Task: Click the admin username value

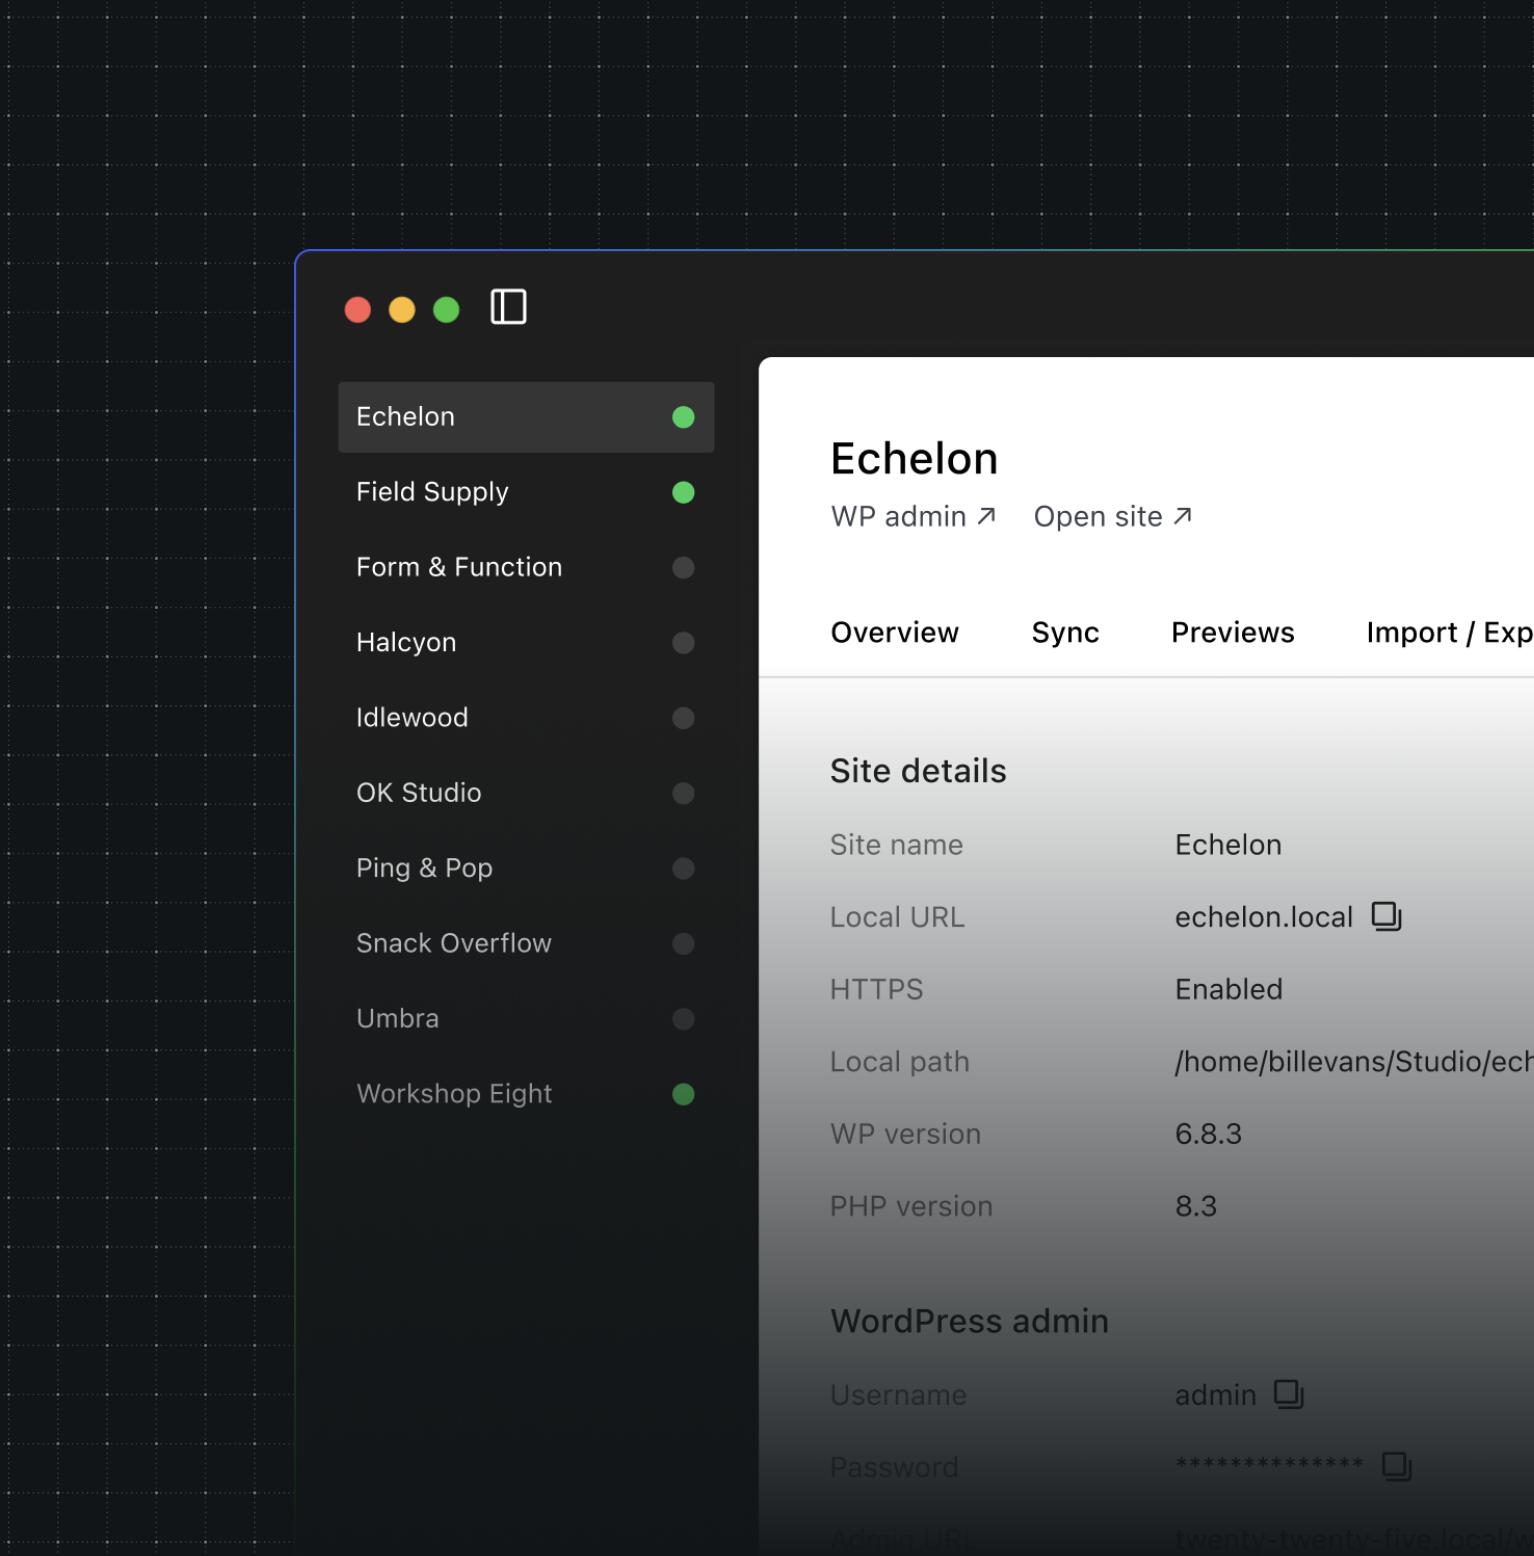Action: point(1215,1394)
